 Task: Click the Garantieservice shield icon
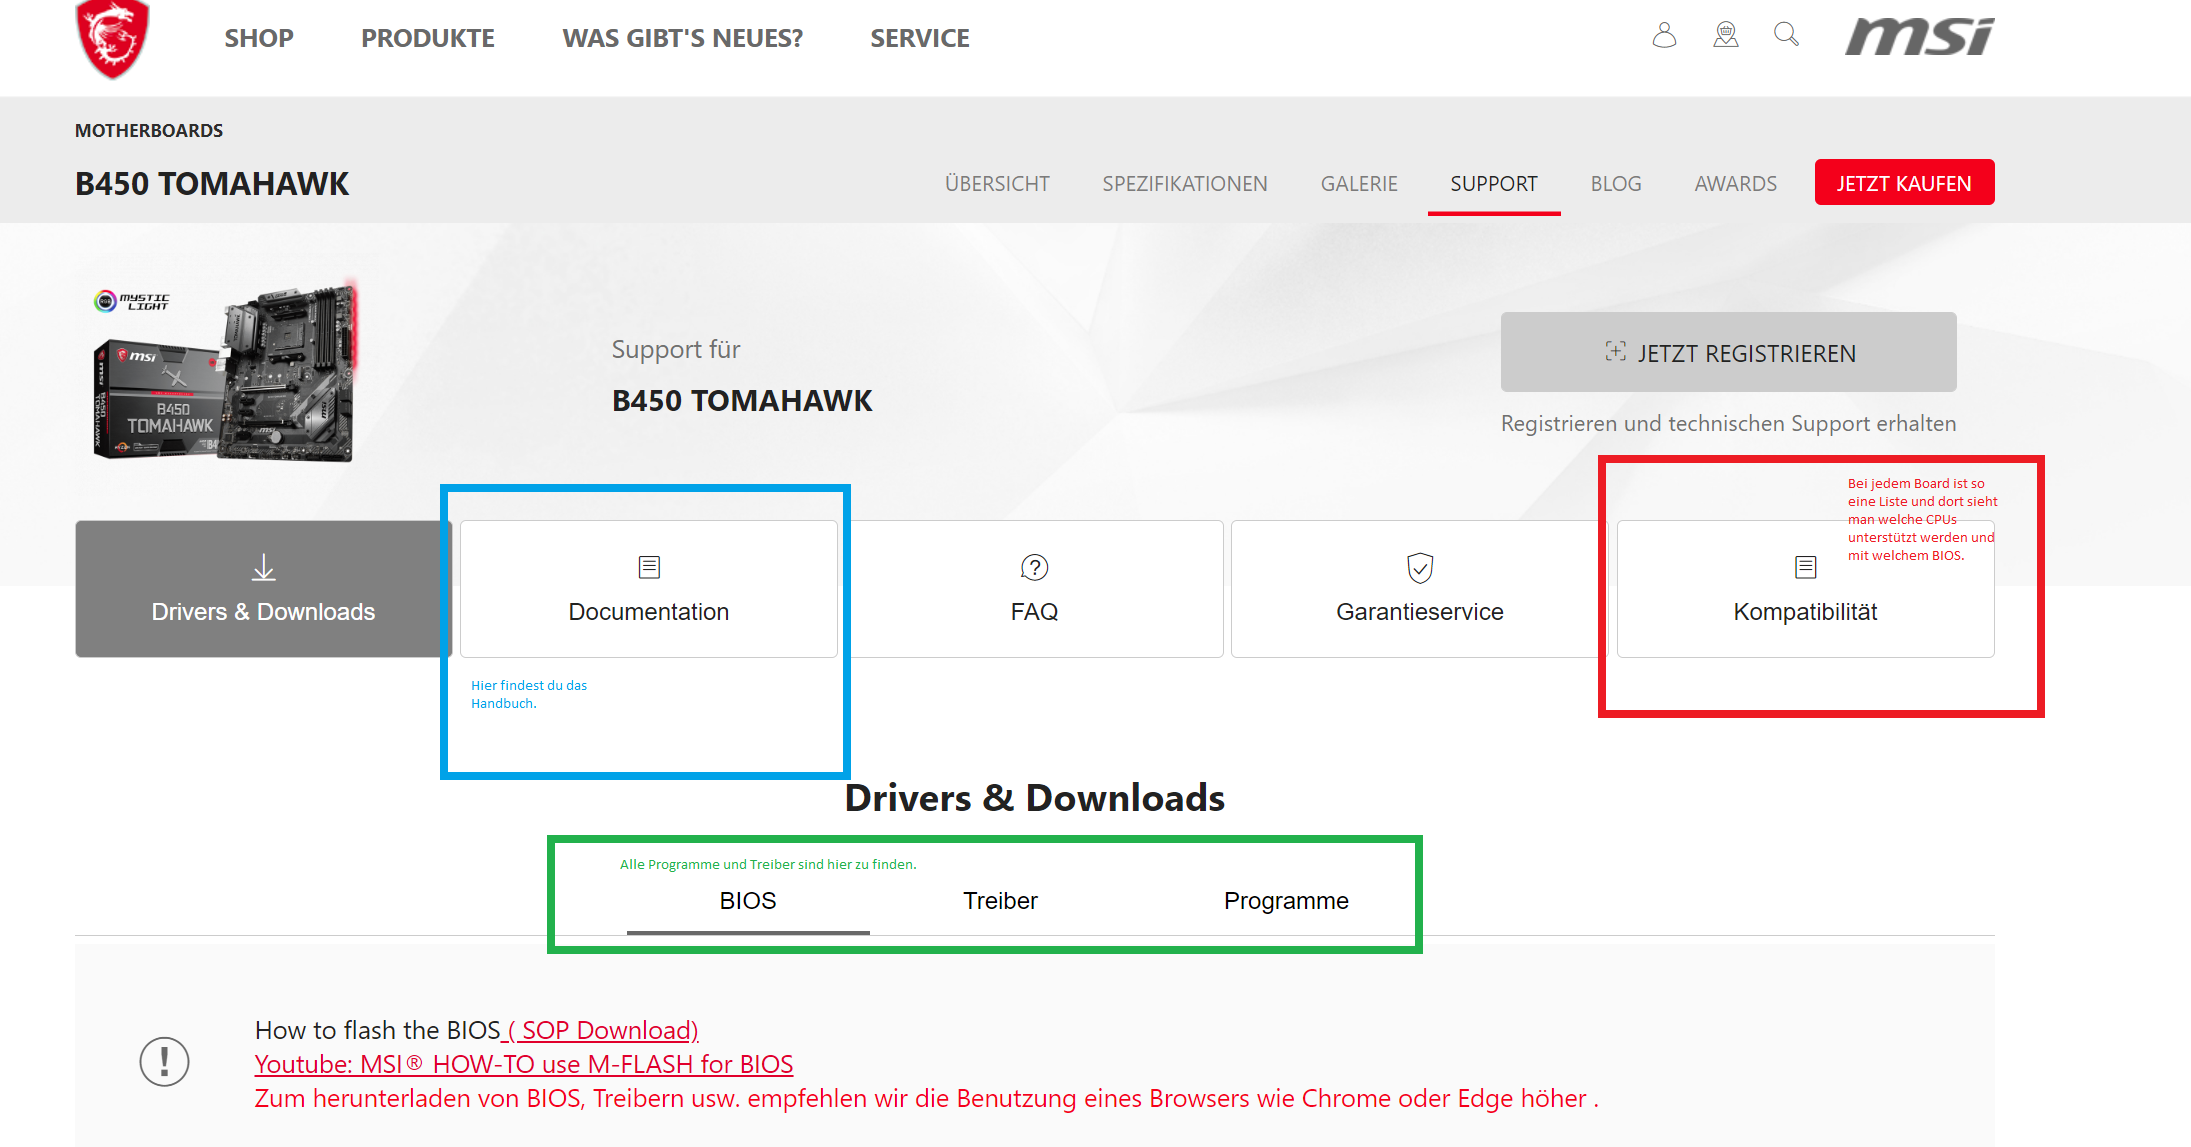coord(1420,568)
